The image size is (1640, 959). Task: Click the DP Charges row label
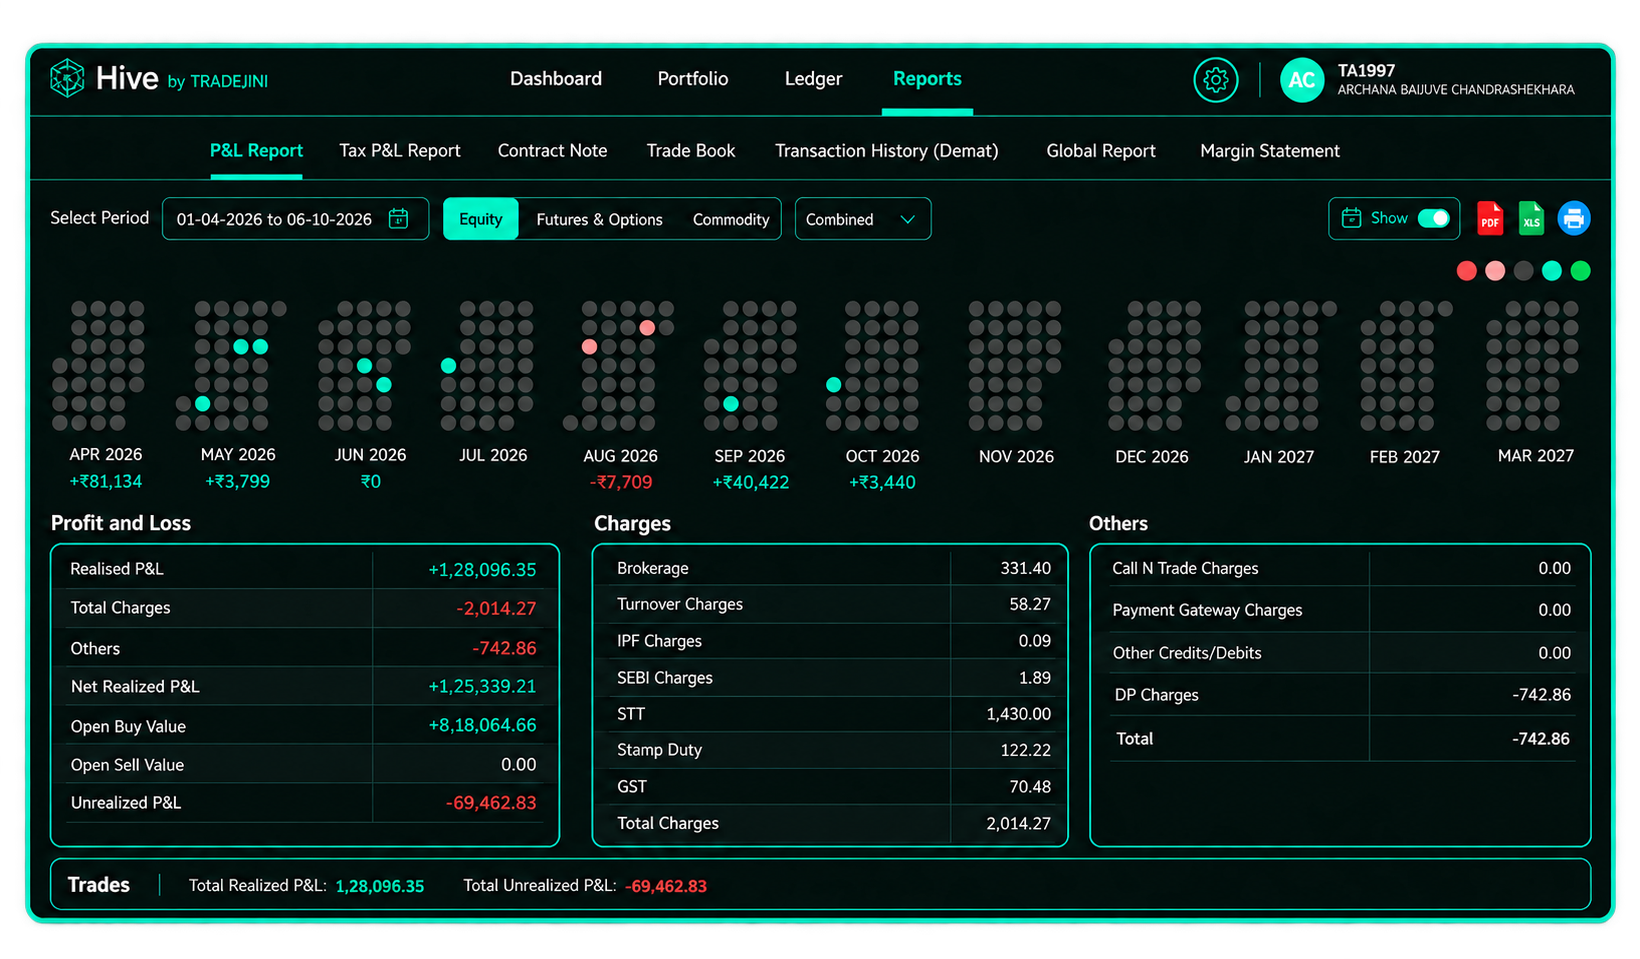click(x=1156, y=695)
